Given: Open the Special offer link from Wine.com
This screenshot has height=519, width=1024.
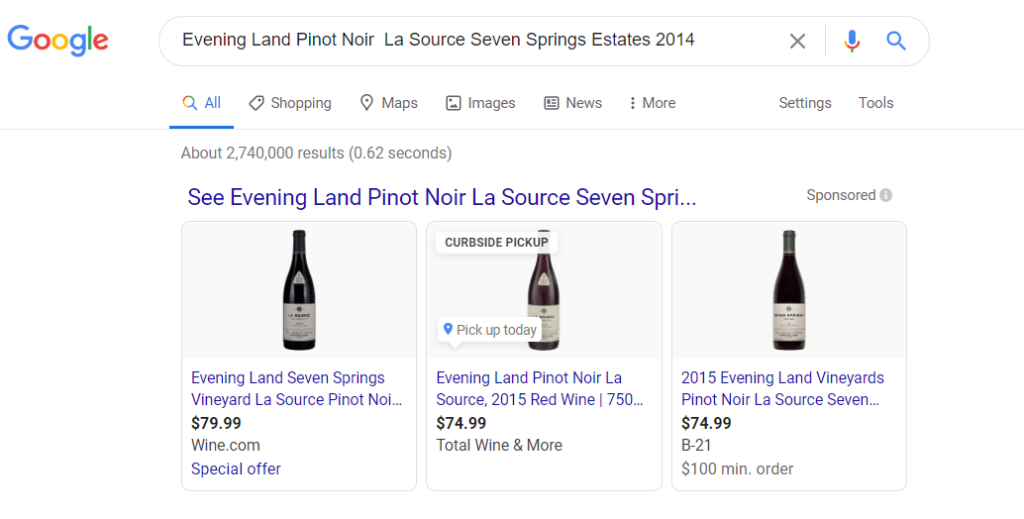Looking at the screenshot, I should click(236, 469).
